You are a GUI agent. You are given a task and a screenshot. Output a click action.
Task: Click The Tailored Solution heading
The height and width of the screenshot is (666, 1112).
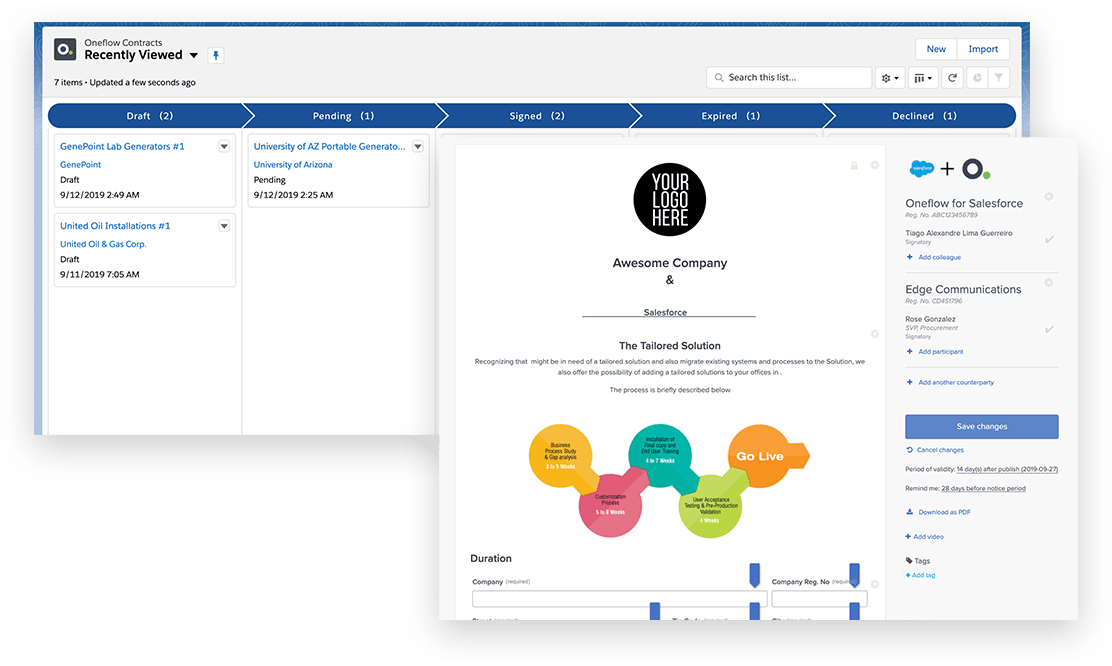pos(669,346)
